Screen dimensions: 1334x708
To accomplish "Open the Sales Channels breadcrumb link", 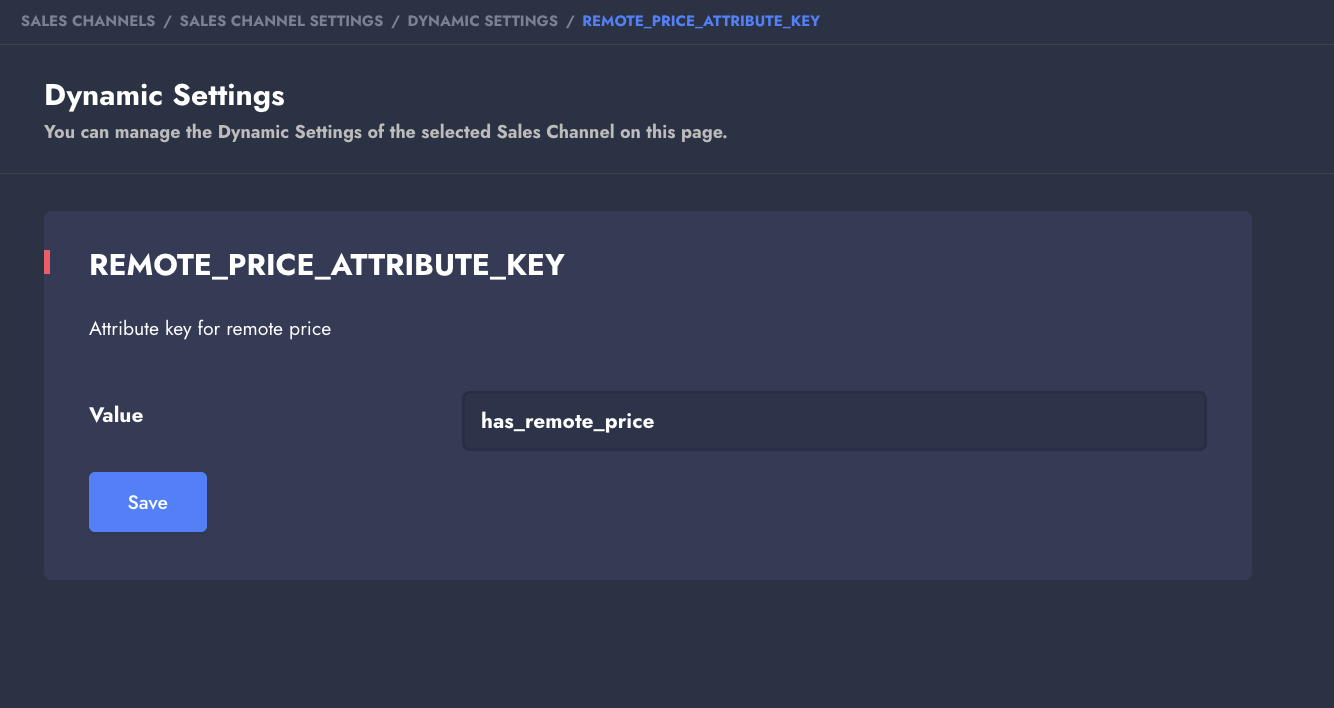I will point(88,21).
